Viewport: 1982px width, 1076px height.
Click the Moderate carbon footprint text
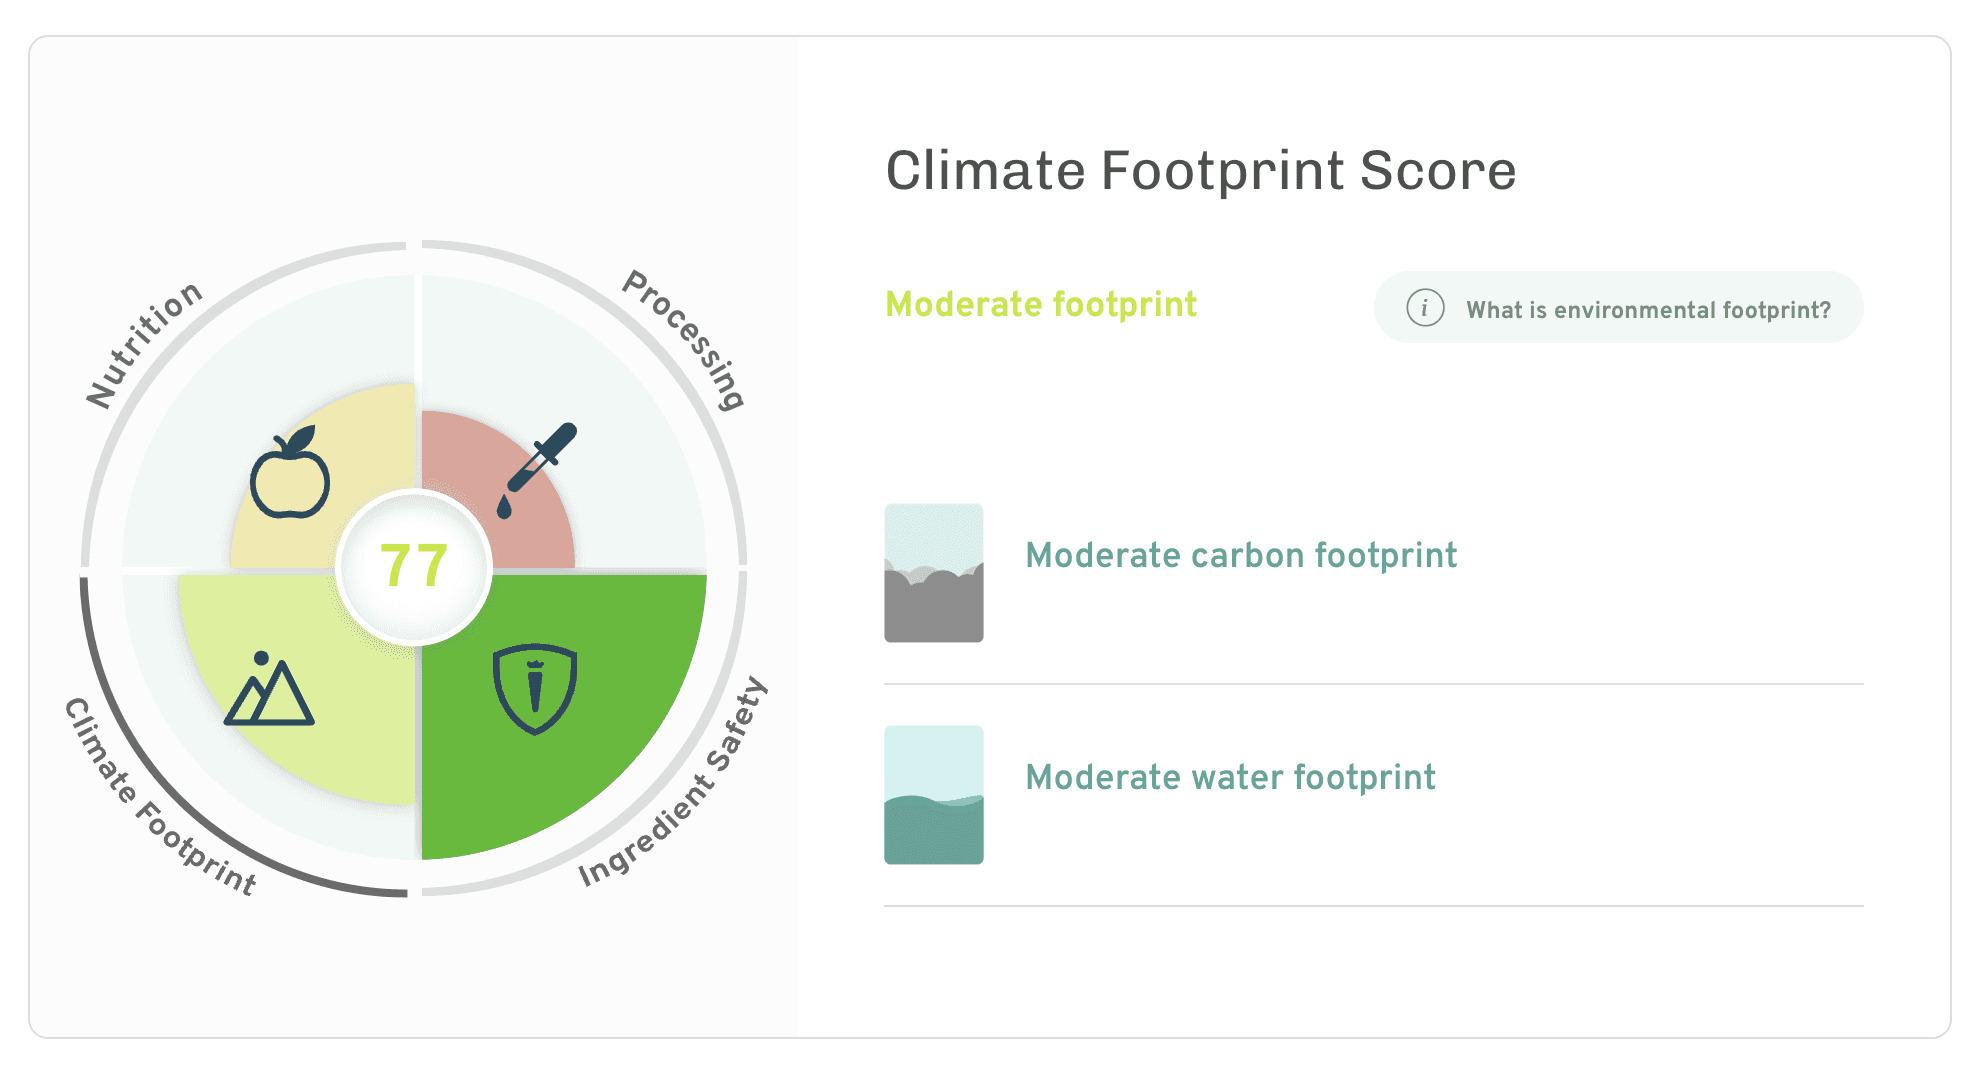(1241, 555)
